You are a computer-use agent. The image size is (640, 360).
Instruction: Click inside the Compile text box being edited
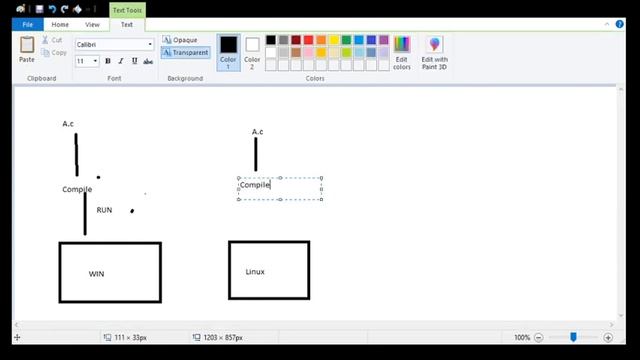pos(280,189)
